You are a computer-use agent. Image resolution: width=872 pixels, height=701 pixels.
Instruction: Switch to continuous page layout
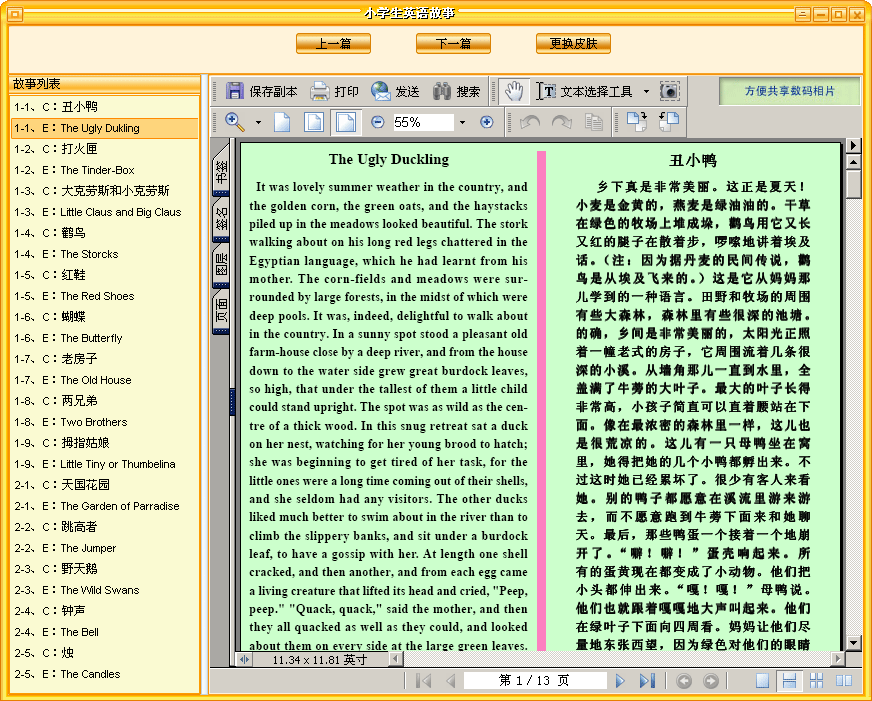(789, 680)
